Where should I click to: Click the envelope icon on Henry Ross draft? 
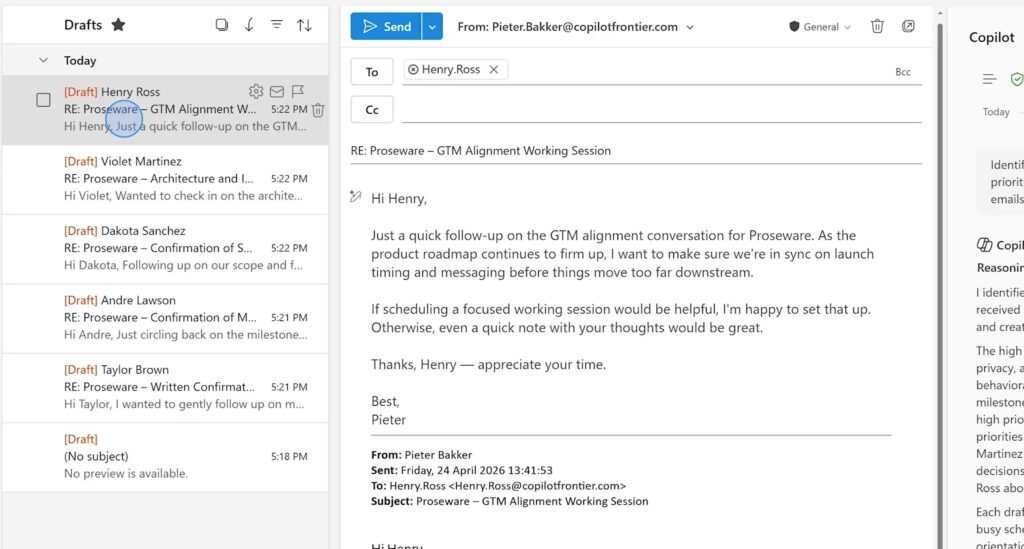tap(277, 92)
